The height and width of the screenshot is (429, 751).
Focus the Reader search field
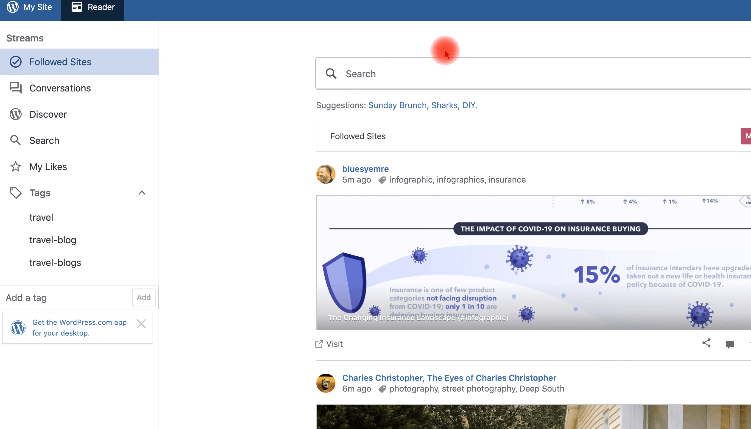(533, 74)
